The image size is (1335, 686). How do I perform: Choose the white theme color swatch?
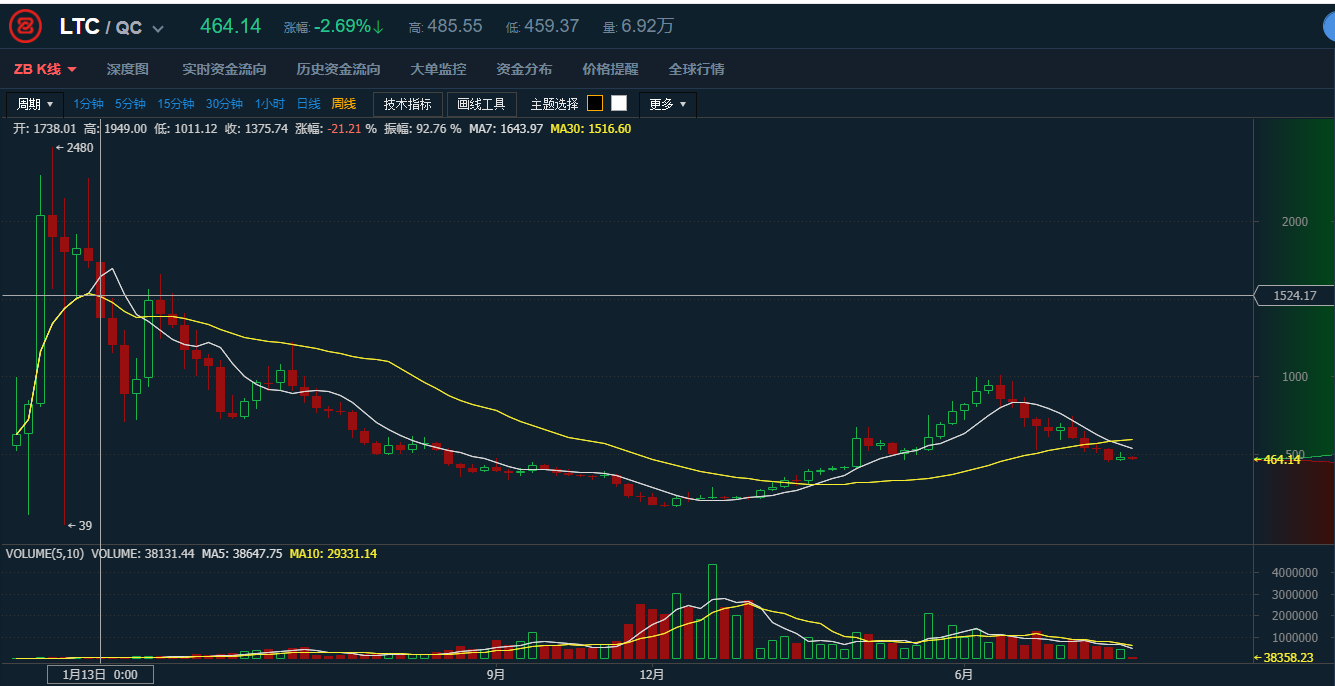619,103
